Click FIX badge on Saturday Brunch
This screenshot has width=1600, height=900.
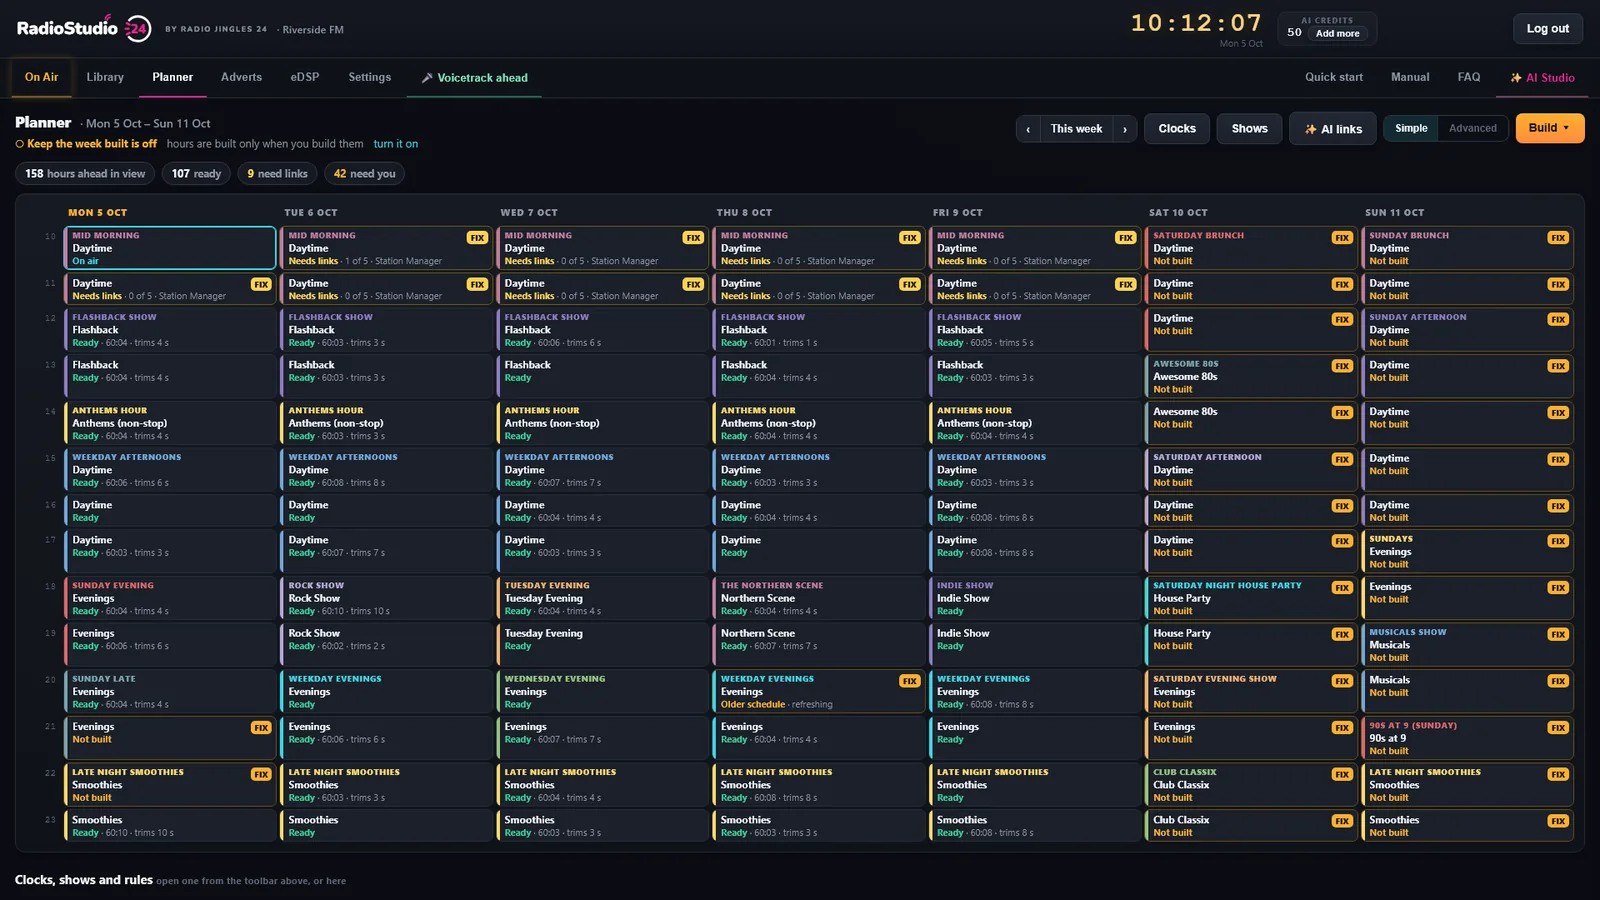1342,238
